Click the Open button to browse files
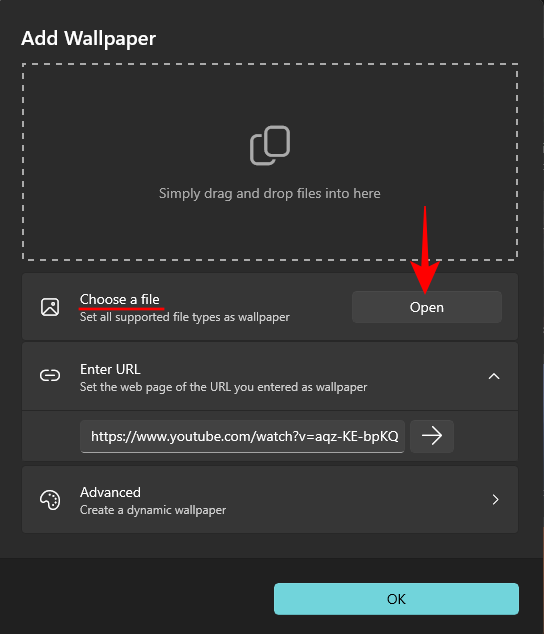The image size is (544, 634). coord(427,307)
